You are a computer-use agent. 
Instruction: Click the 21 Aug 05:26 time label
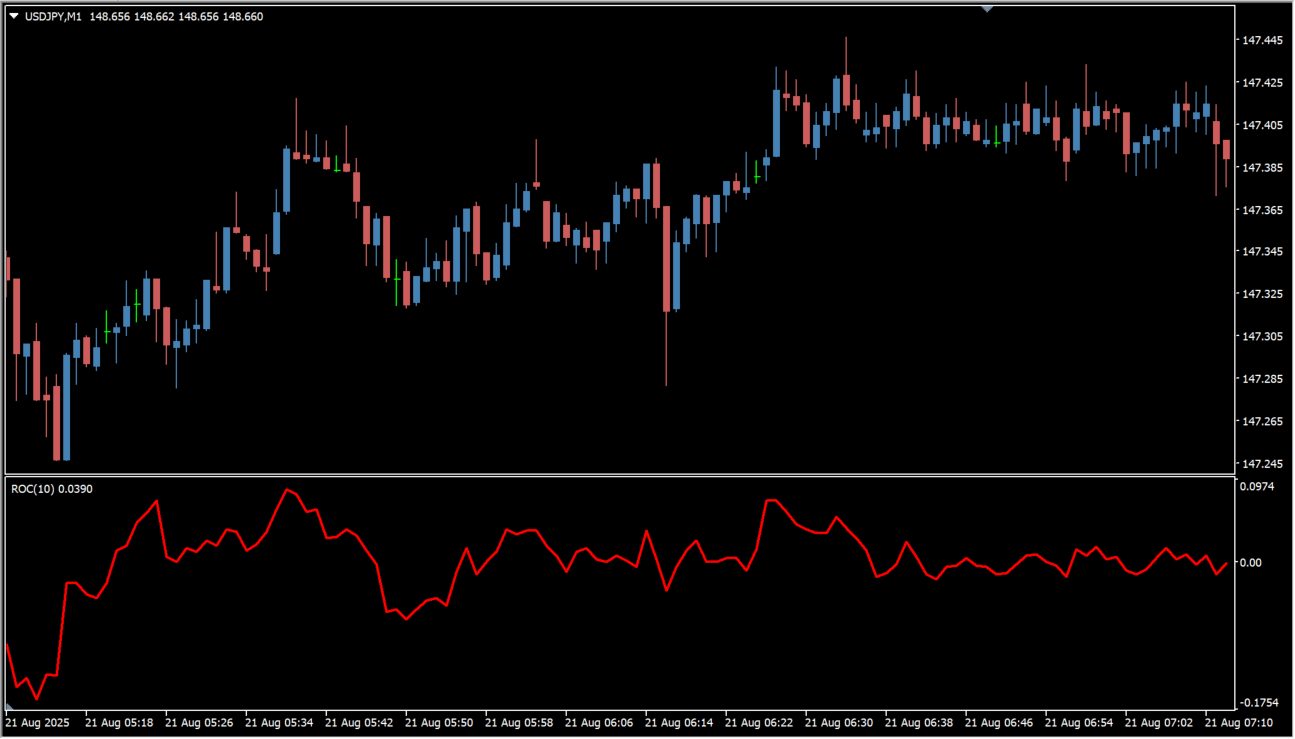(199, 722)
